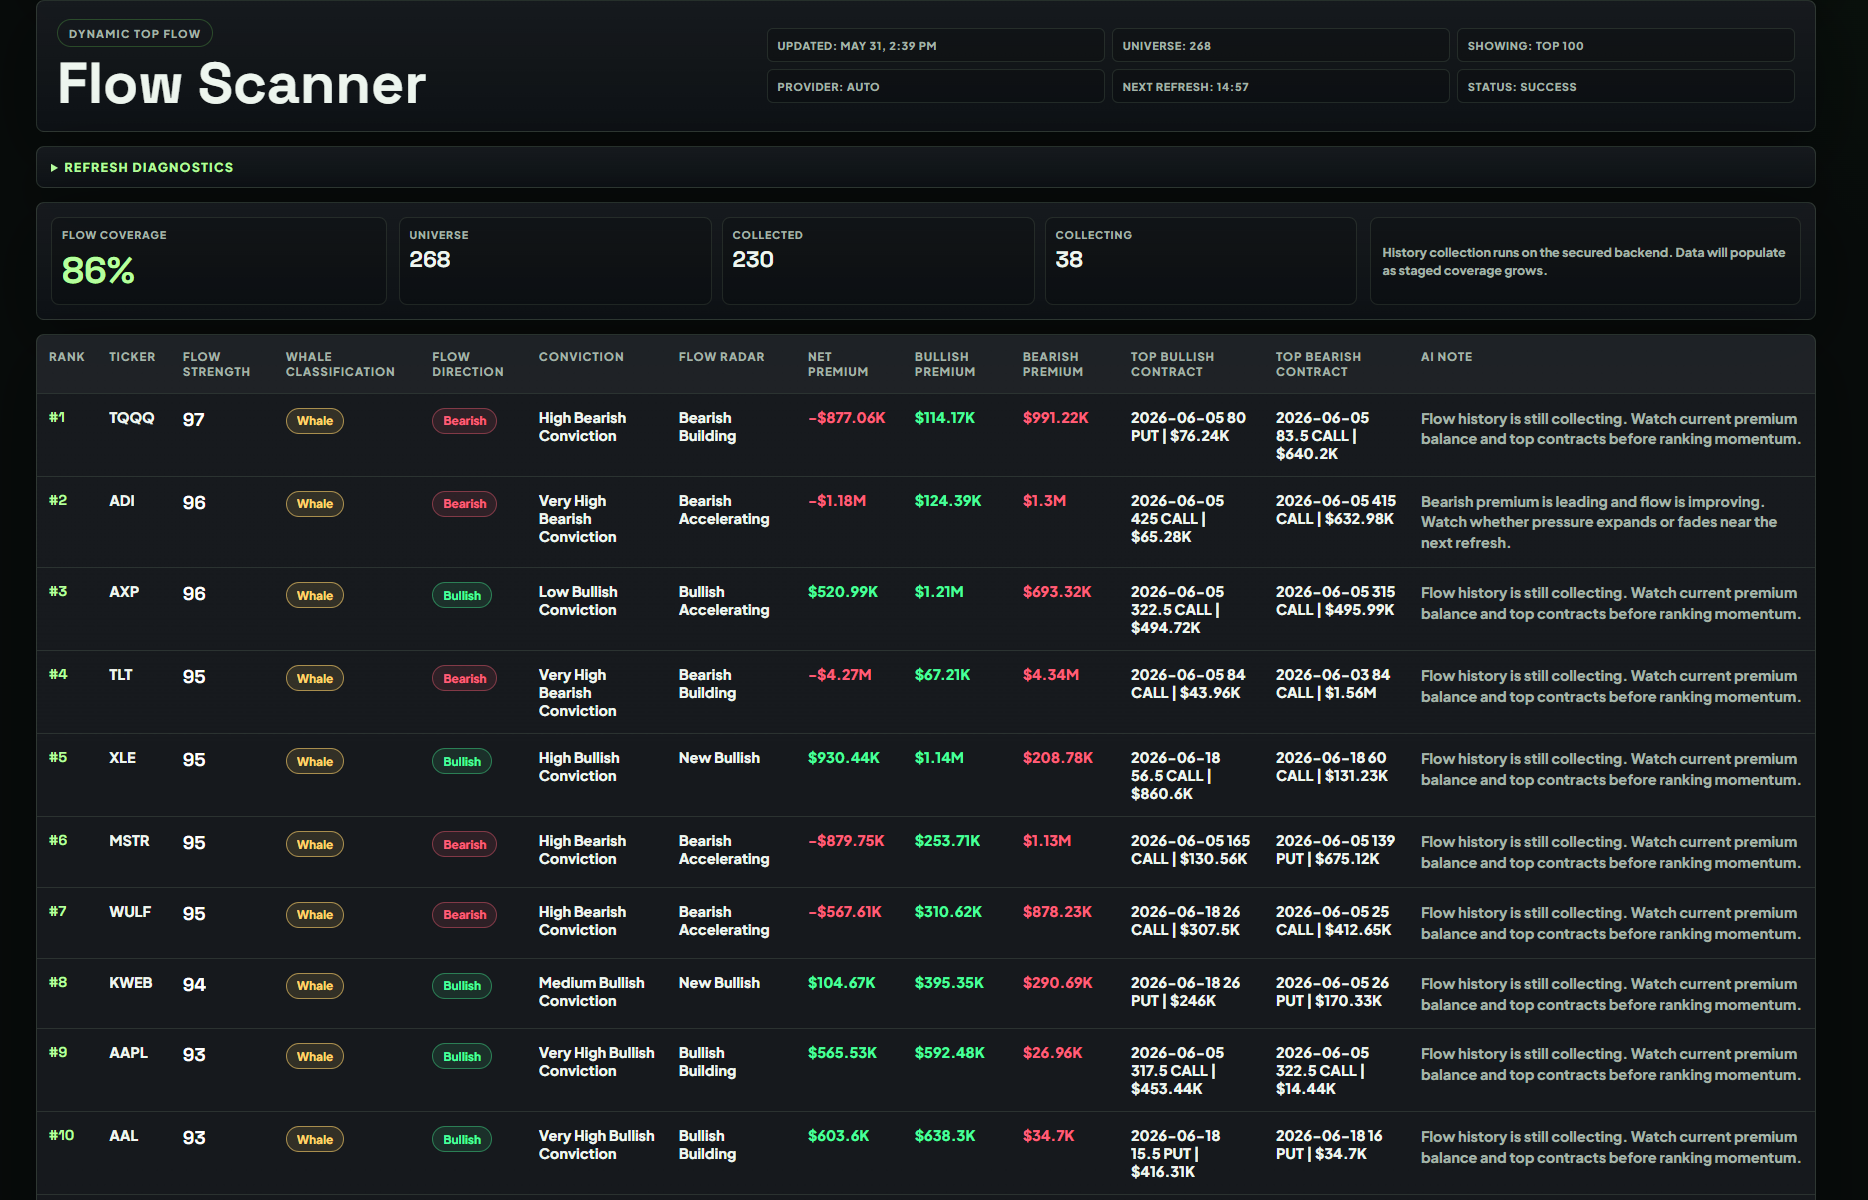Click the Top Bearish Contract header
Screen dimensions: 1868x1200
point(1318,364)
